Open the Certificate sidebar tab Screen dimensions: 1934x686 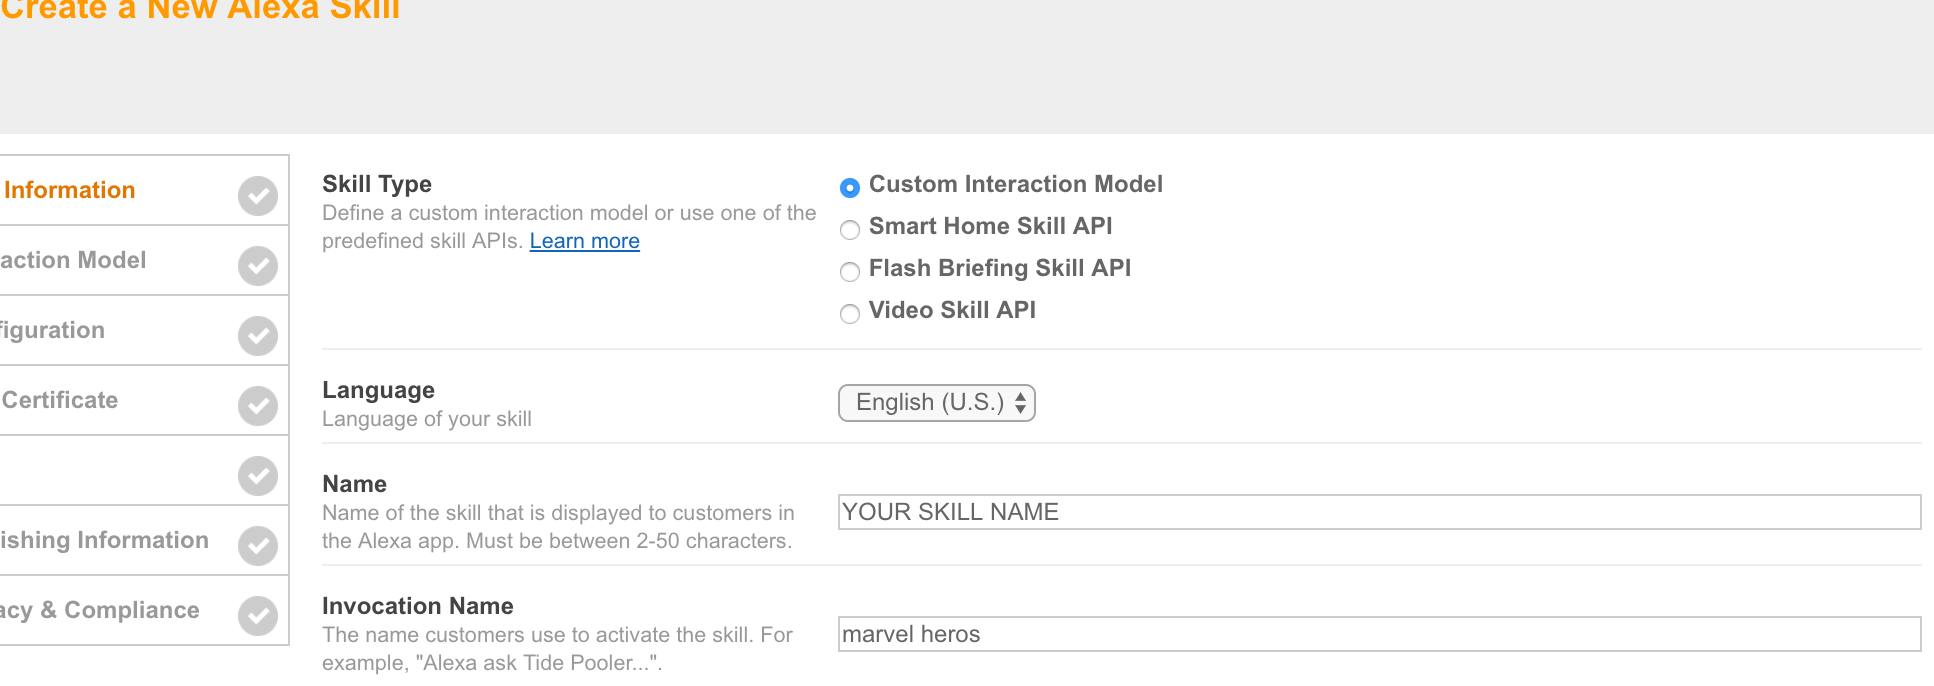(x=60, y=400)
